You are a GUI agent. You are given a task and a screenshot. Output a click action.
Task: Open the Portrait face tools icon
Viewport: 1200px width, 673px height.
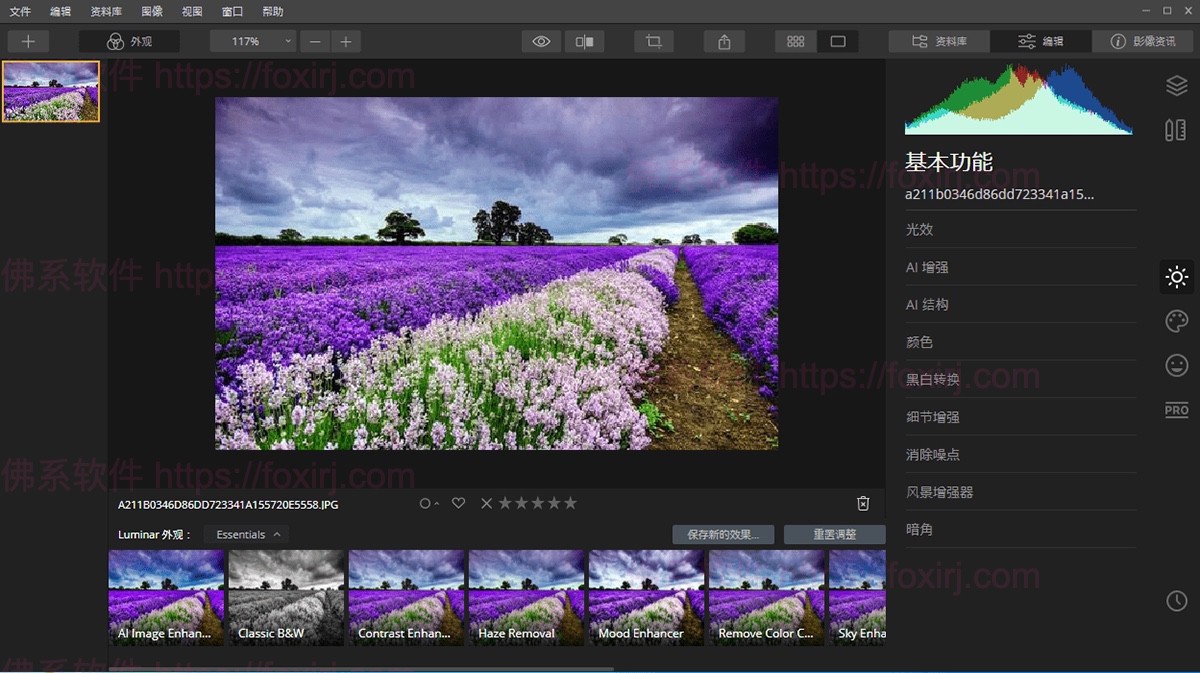point(1176,365)
